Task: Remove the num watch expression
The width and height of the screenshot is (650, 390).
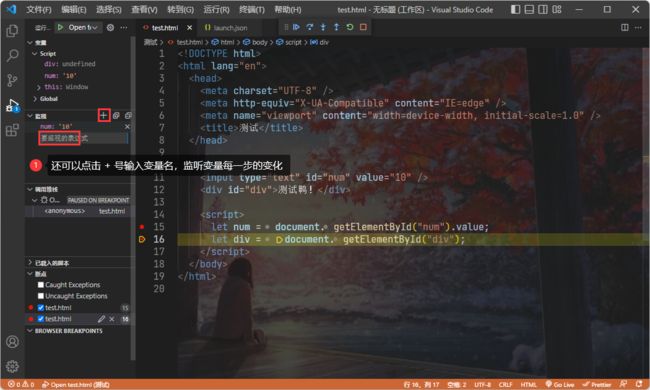Action: click(x=127, y=126)
